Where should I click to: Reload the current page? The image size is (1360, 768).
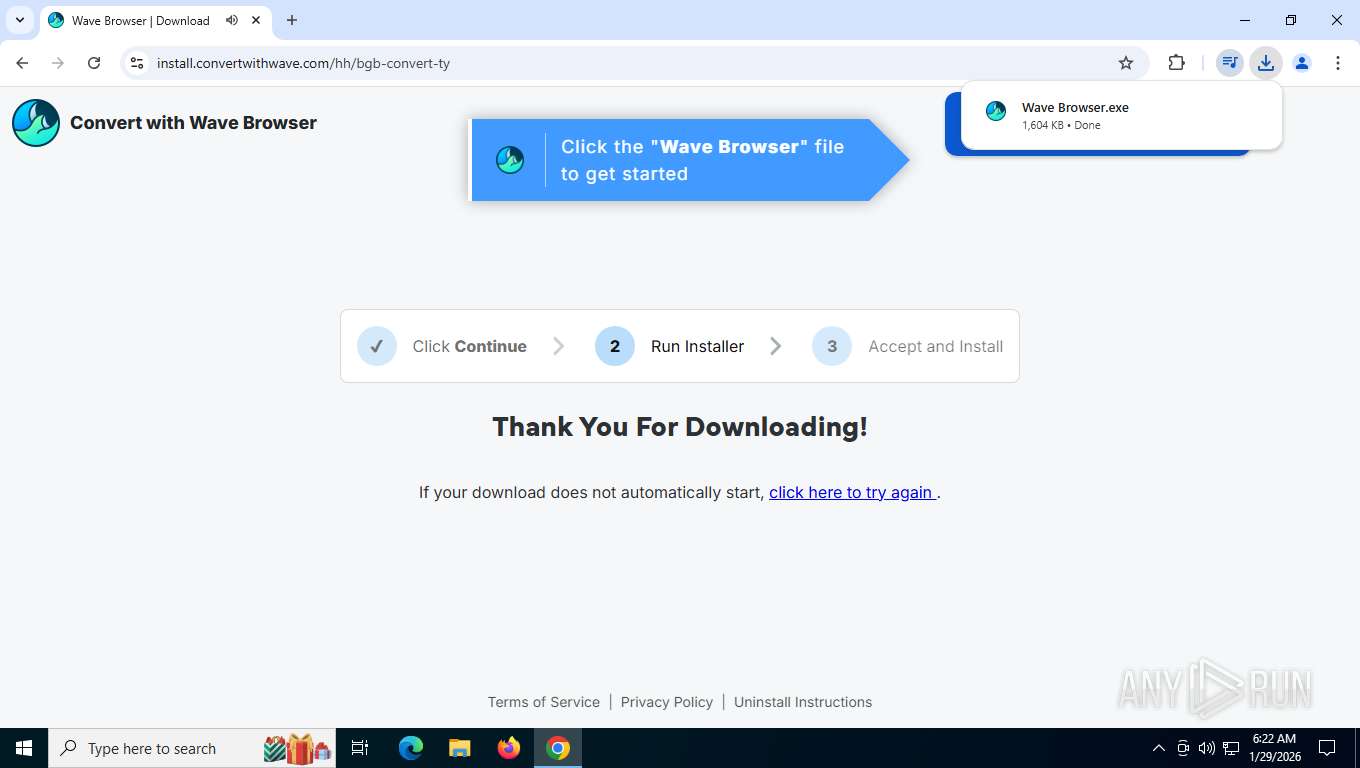pos(94,63)
